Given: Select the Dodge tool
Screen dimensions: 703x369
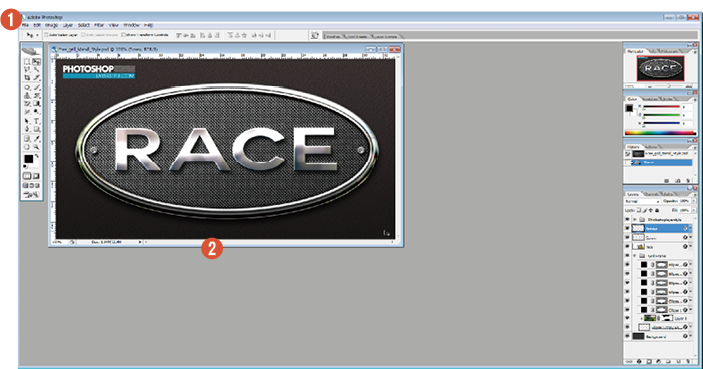Looking at the screenshot, I should (x=37, y=111).
